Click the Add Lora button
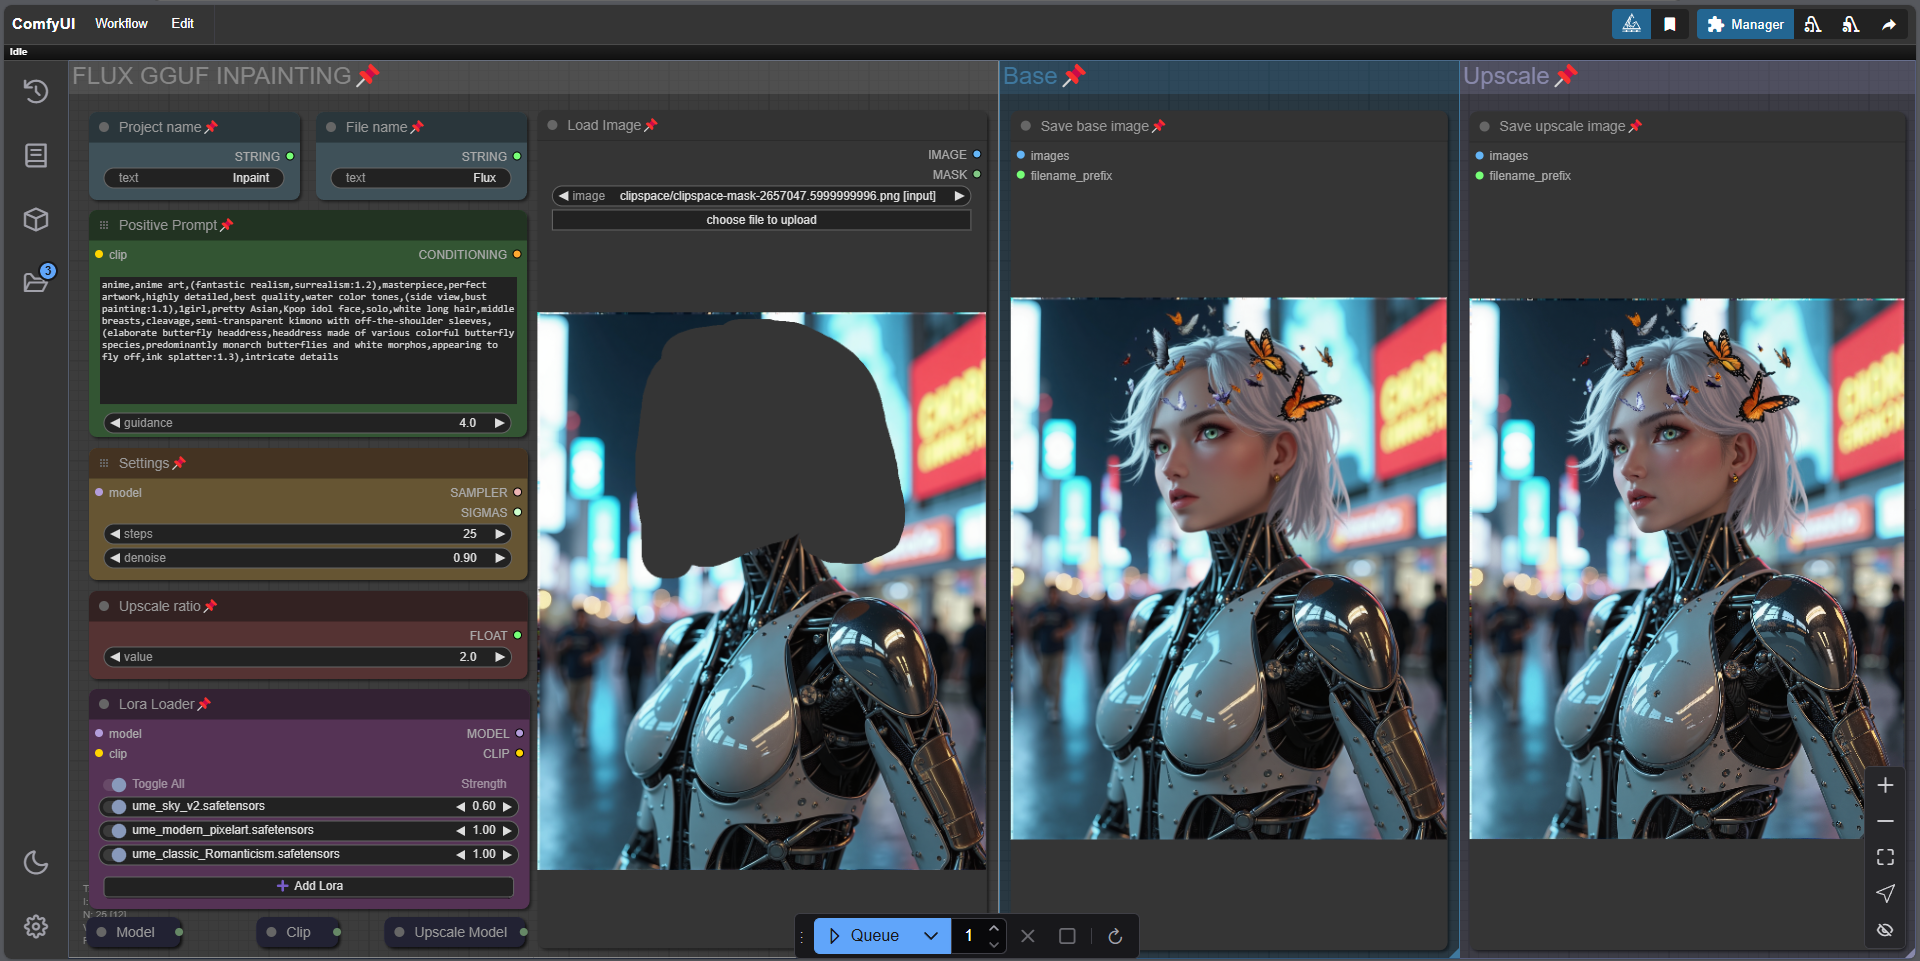 pyautogui.click(x=309, y=886)
